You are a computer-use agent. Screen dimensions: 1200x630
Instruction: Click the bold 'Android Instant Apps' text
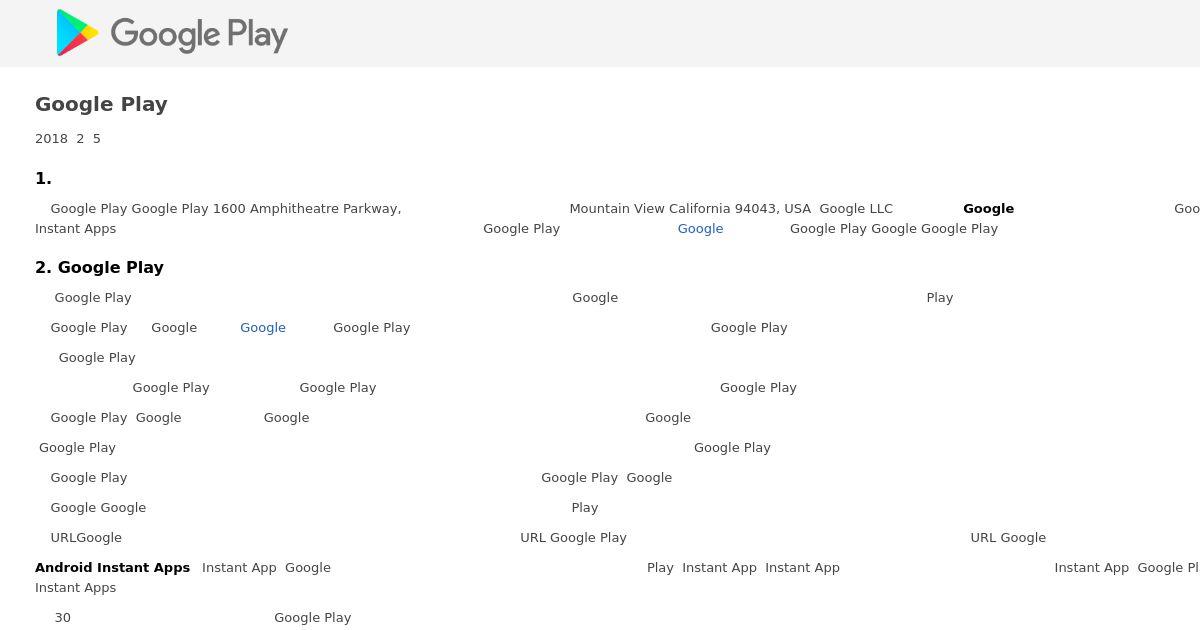[x=112, y=568]
